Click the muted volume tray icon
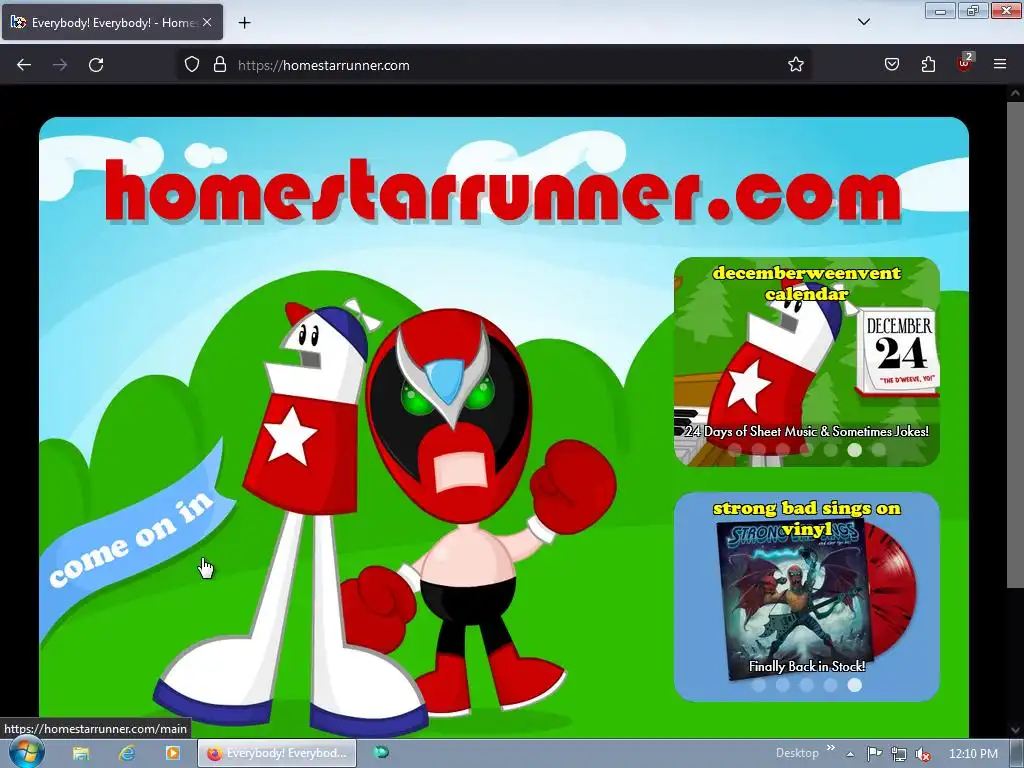Screen dimensions: 1024x768 pos(923,754)
